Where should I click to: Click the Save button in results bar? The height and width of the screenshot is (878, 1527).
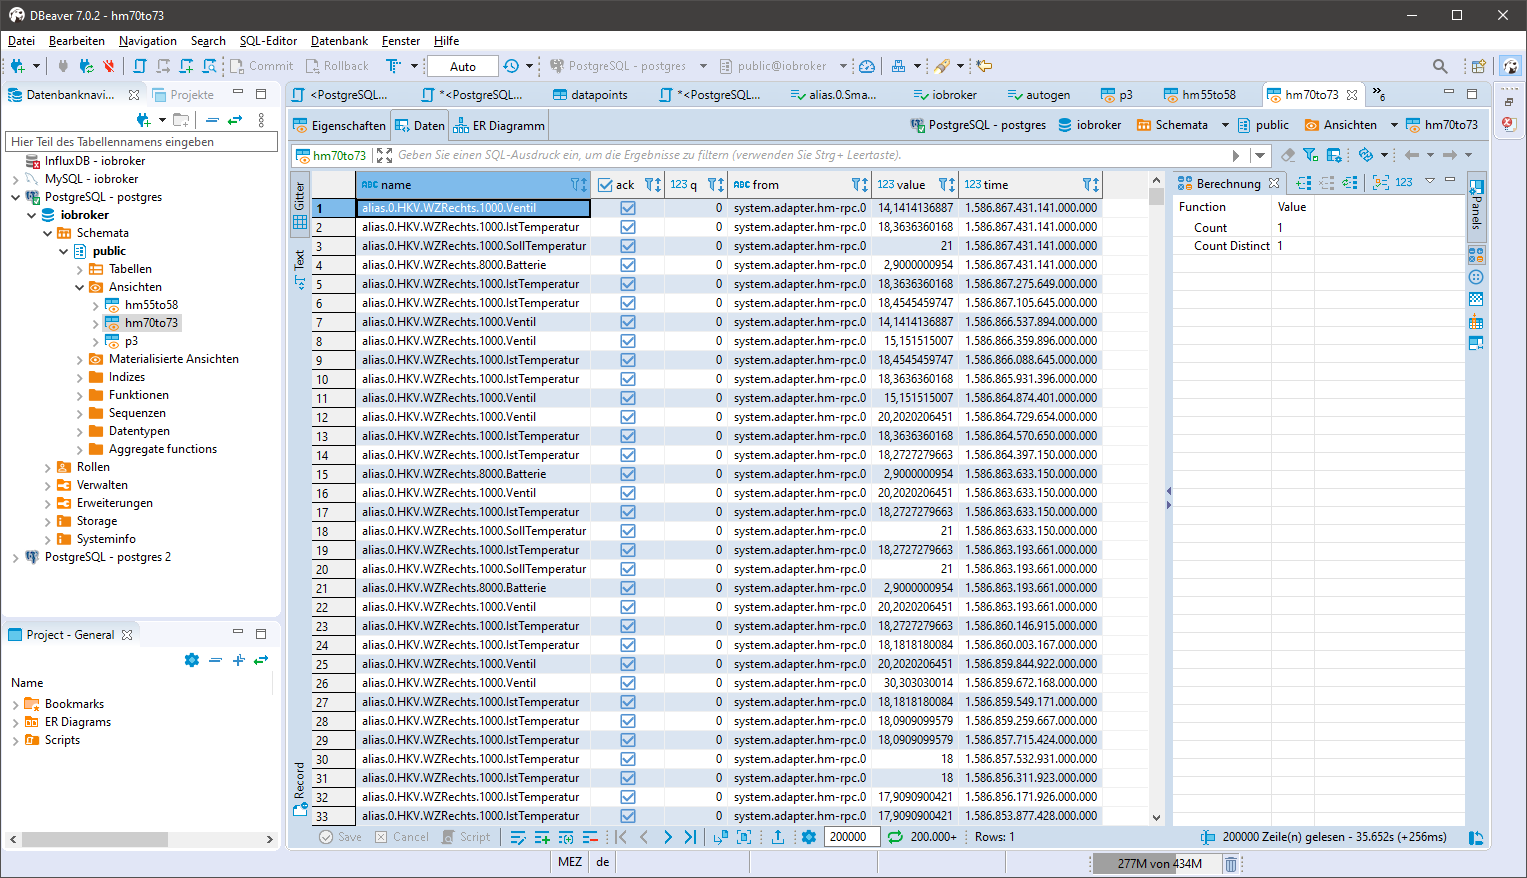(341, 837)
